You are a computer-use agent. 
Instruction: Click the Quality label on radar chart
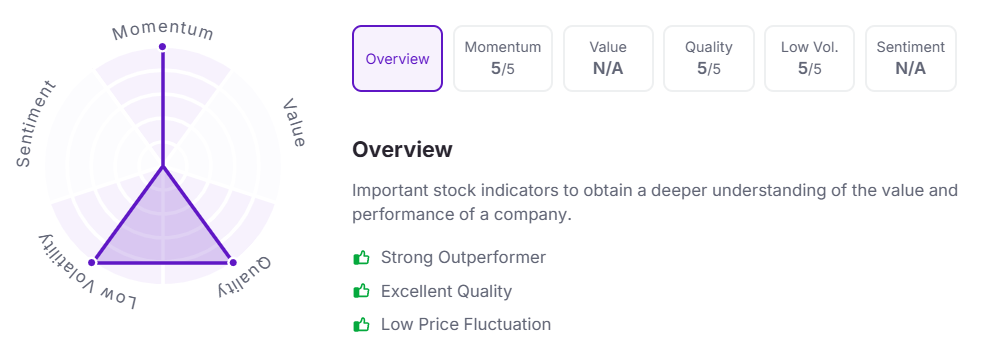coord(245,277)
